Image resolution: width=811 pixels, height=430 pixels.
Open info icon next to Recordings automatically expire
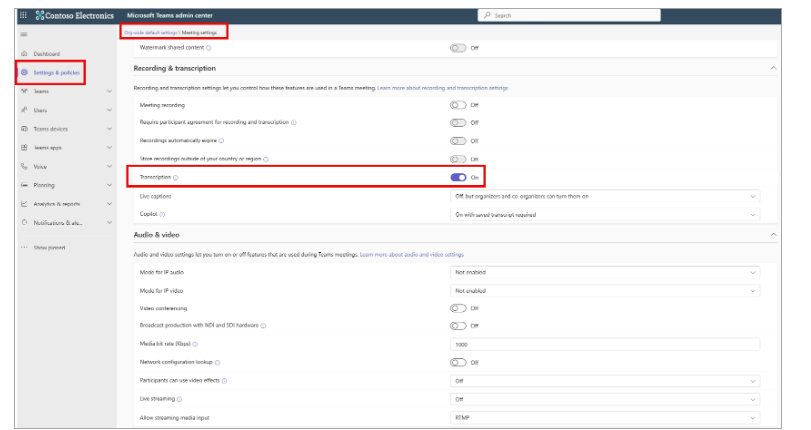pos(221,141)
